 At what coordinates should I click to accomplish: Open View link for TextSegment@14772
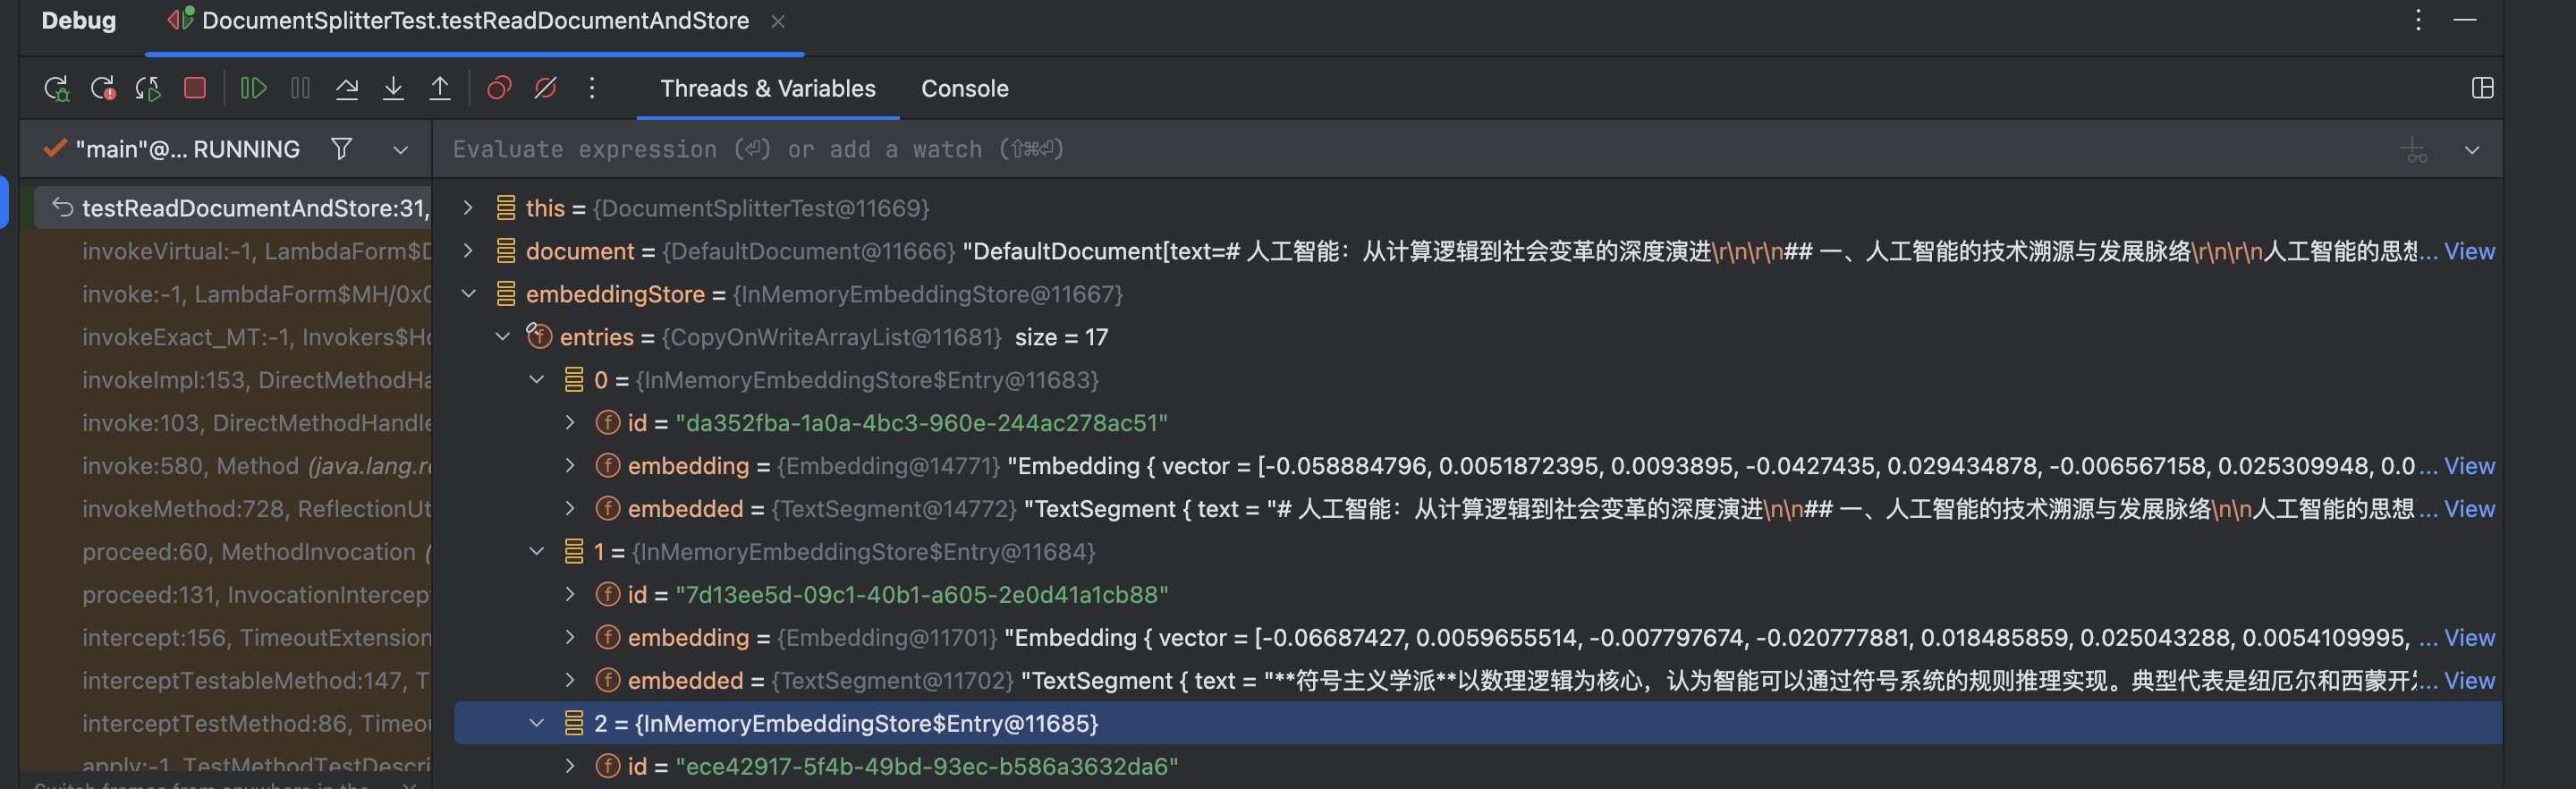2469,509
